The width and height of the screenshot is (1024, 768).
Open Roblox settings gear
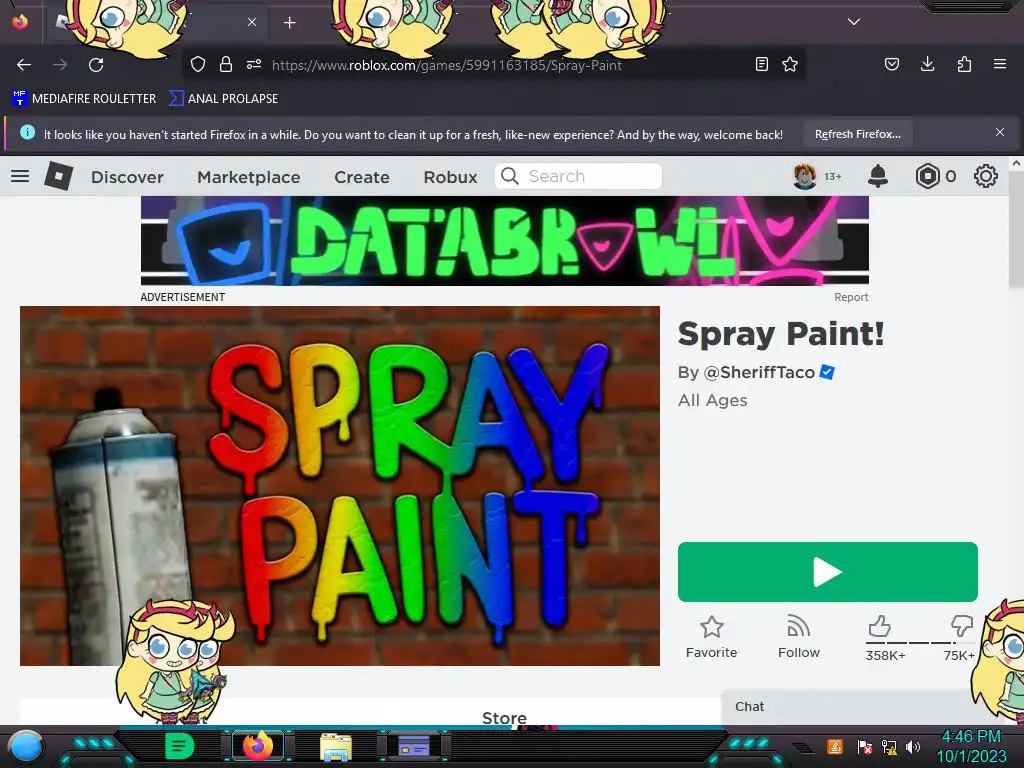point(985,176)
